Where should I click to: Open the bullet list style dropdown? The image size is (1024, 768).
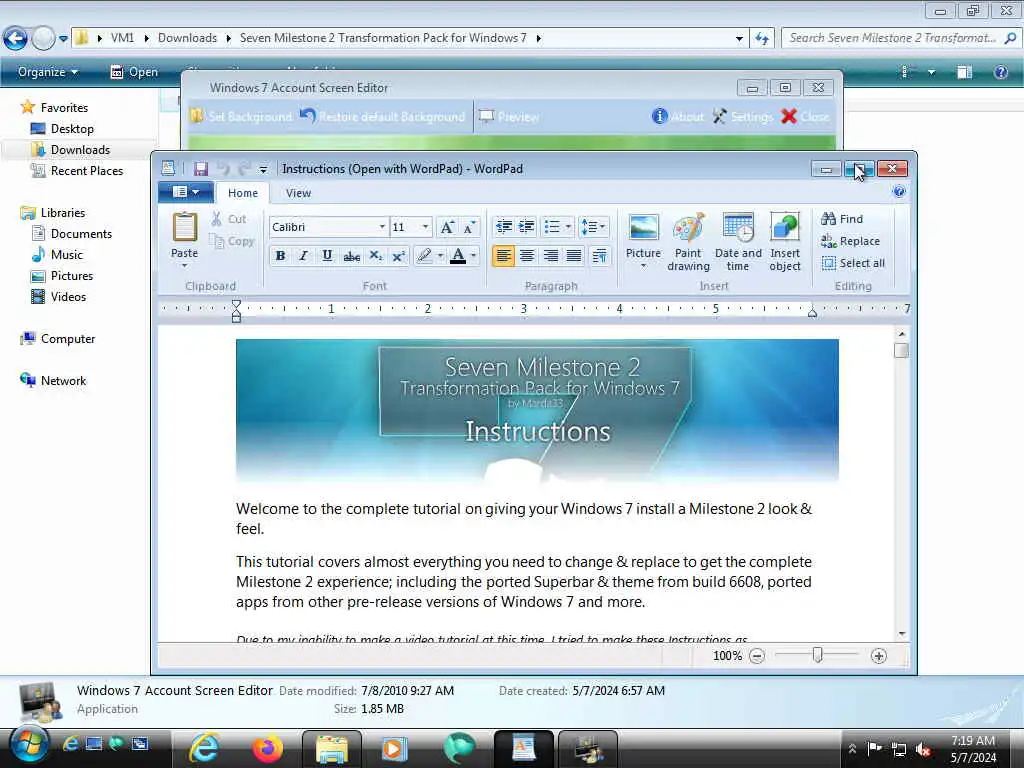tap(568, 227)
